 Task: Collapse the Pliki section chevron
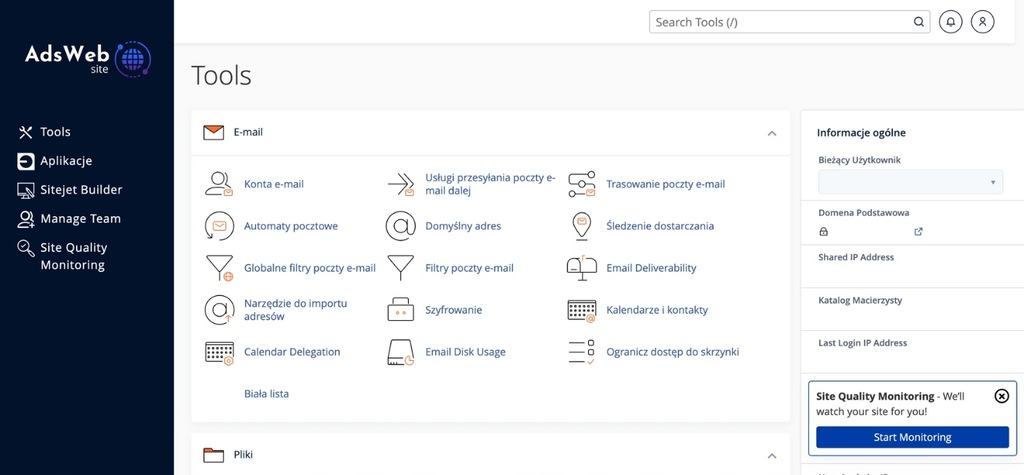772,455
